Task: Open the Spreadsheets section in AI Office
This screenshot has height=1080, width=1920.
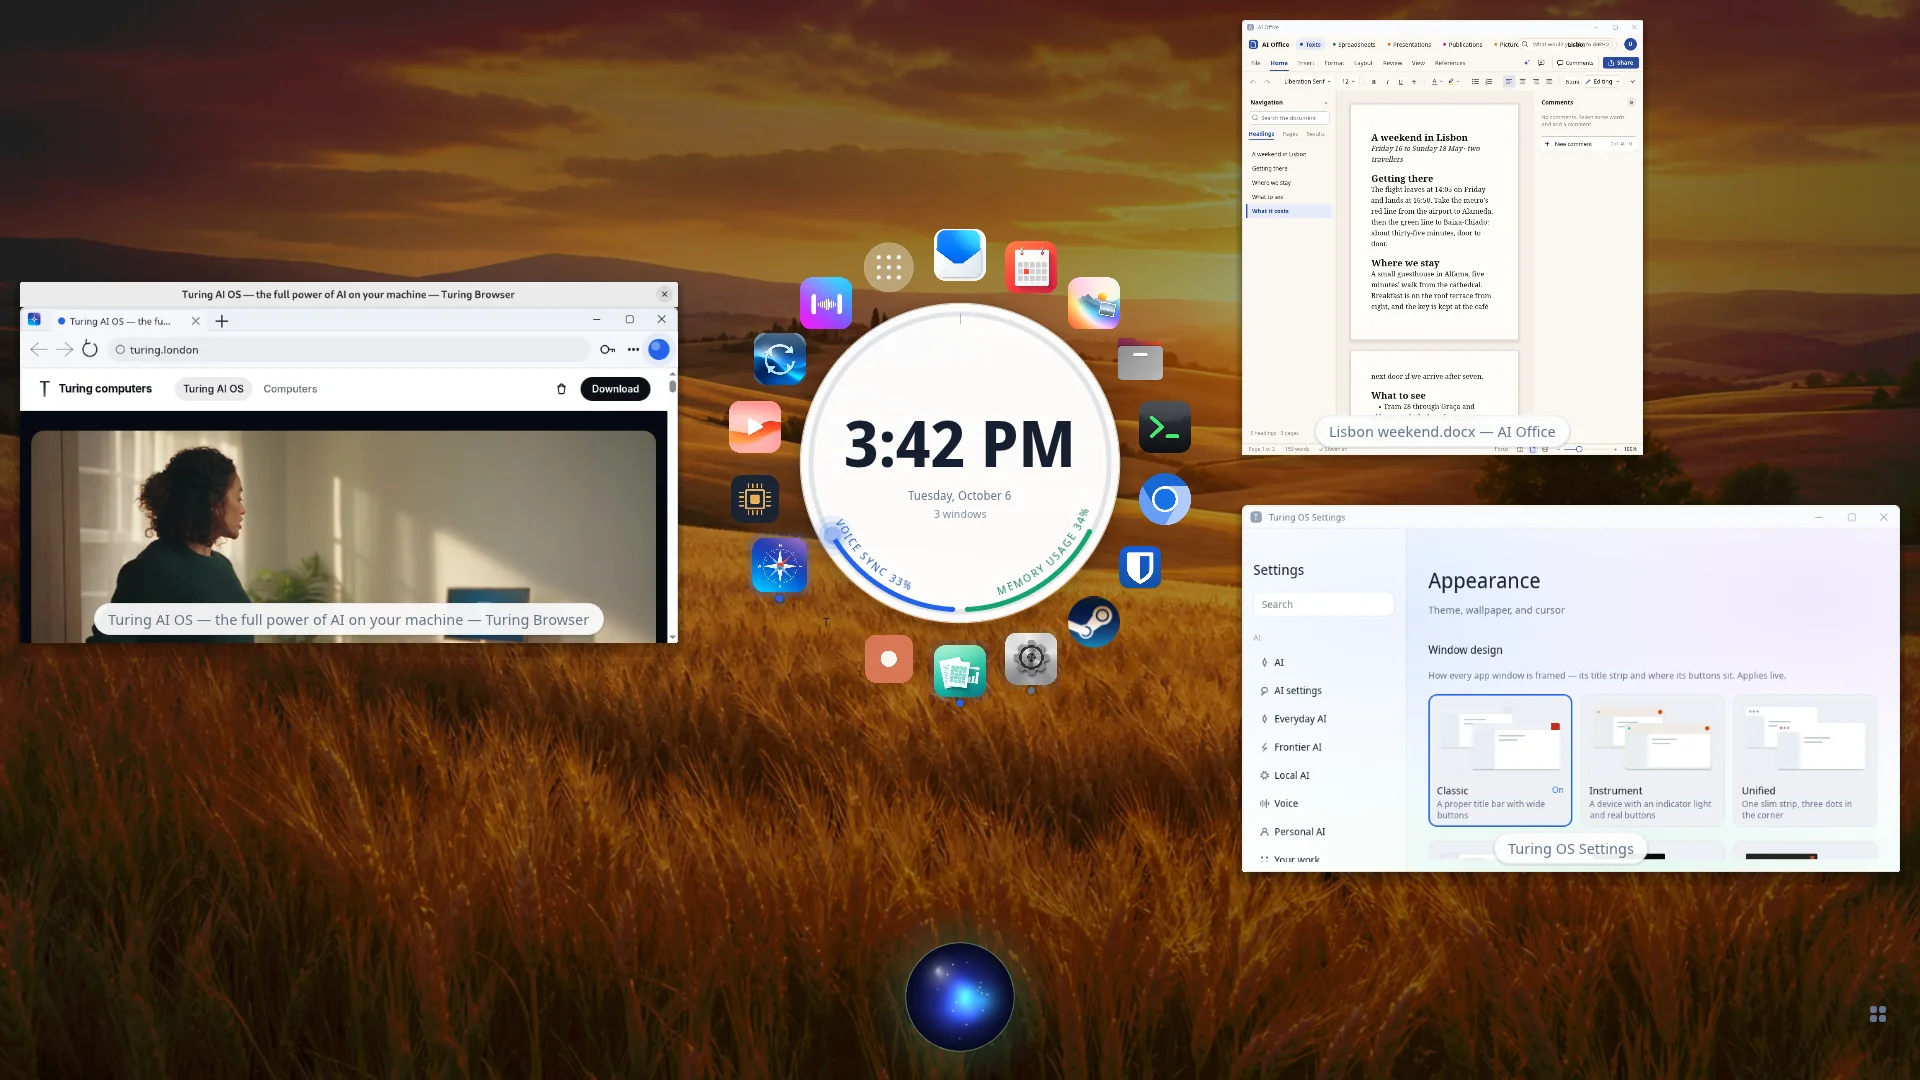Action: coord(1354,45)
